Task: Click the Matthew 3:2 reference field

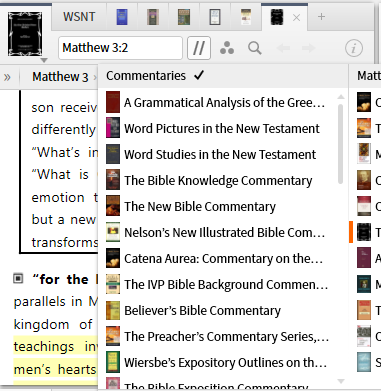Action: click(120, 48)
